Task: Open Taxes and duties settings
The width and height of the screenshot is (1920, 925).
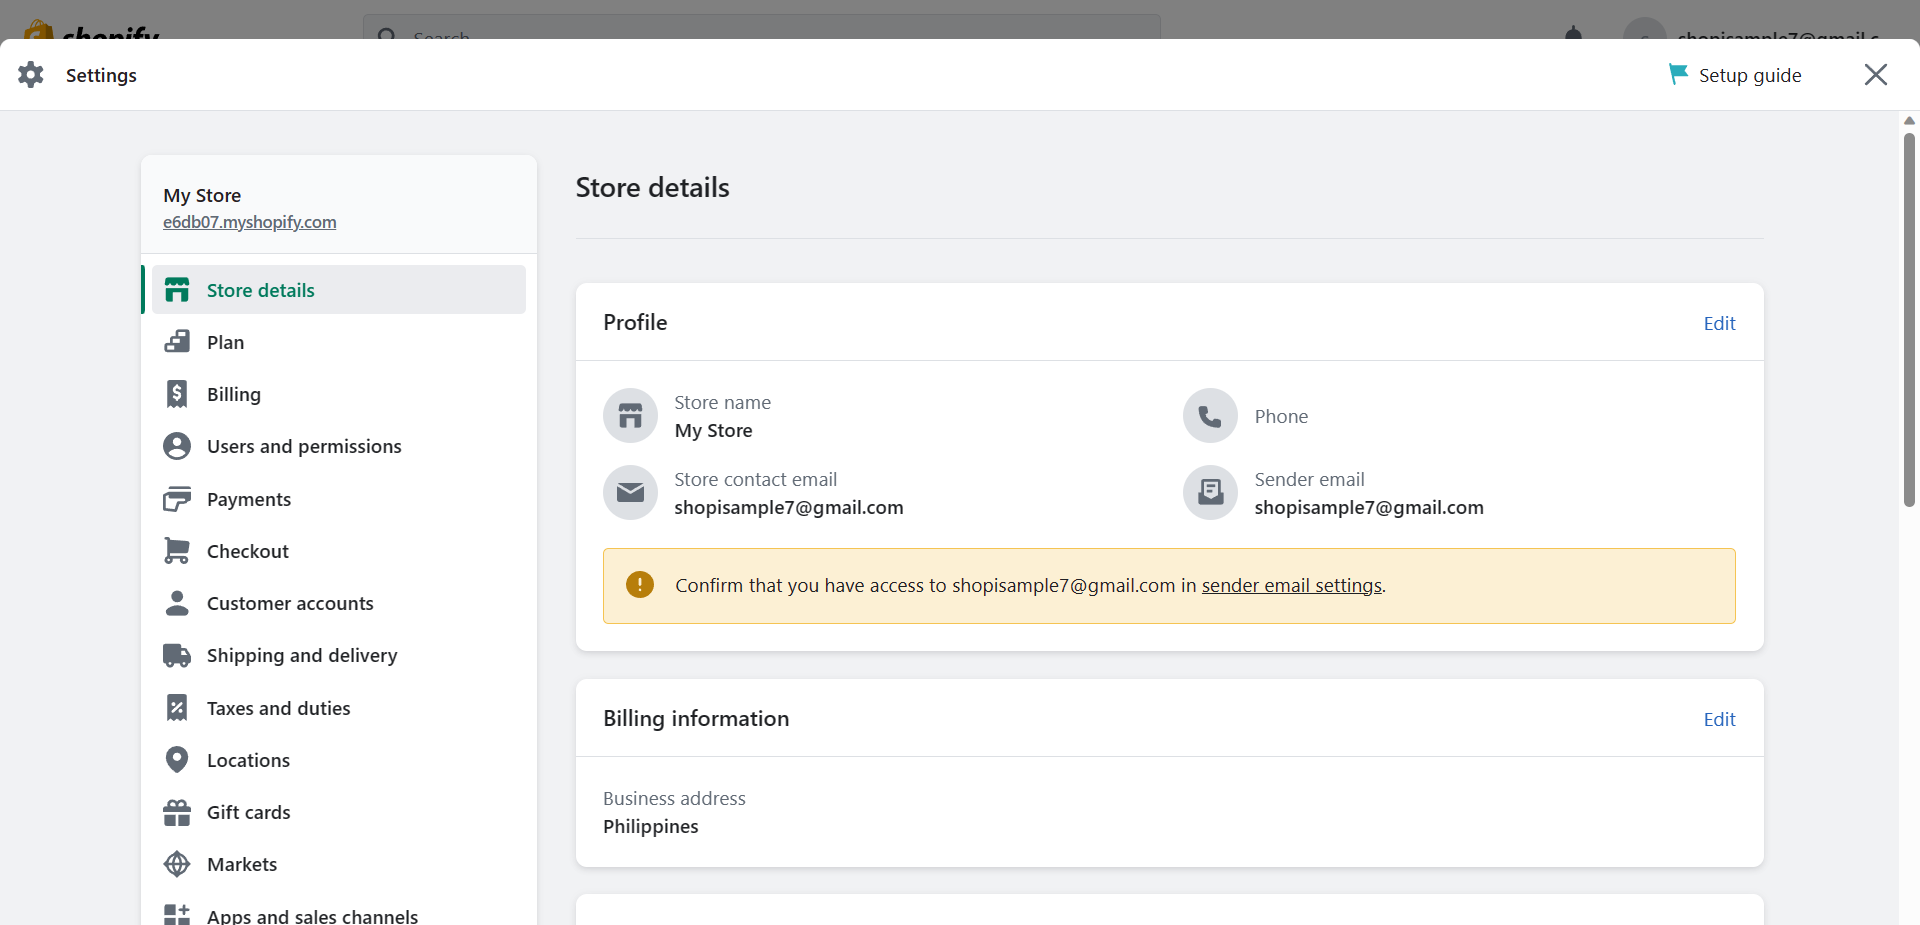Action: pyautogui.click(x=339, y=708)
